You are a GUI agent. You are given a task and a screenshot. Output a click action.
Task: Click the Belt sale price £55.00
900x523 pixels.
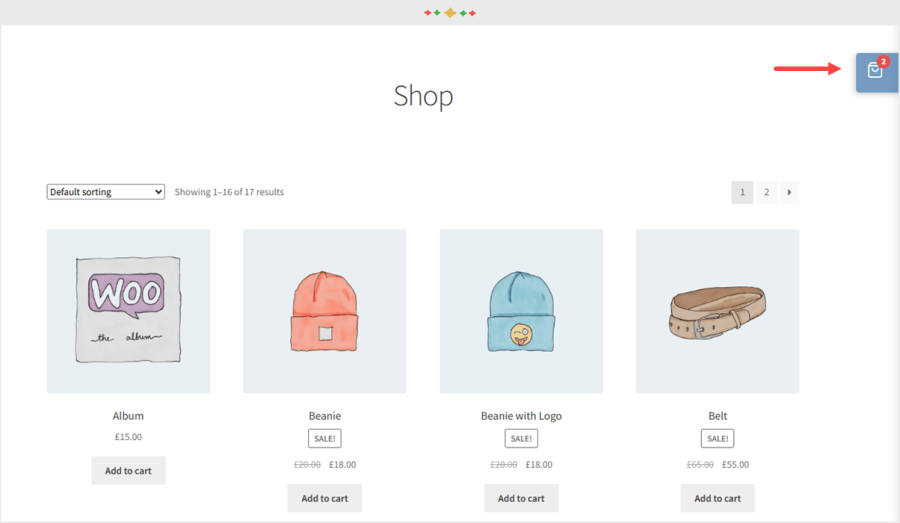(735, 464)
